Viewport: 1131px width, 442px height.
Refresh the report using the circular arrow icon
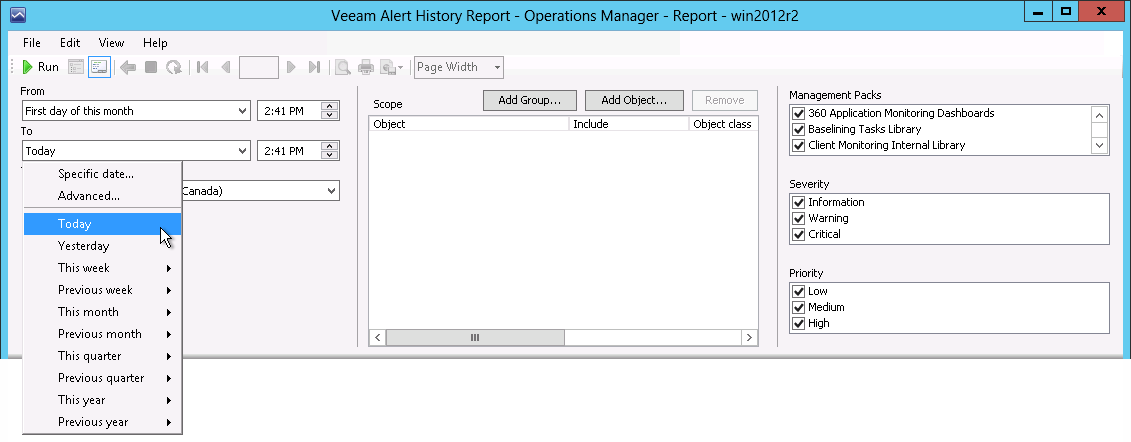pos(174,67)
